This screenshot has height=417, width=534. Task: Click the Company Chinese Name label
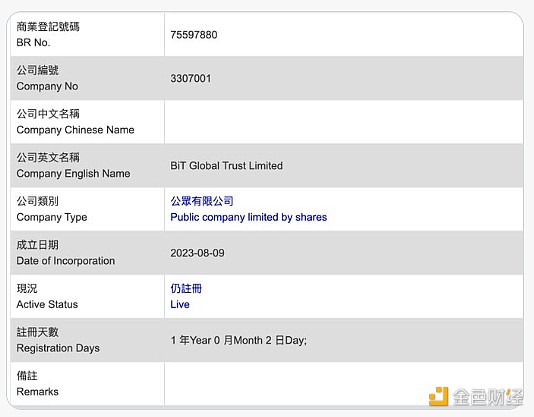point(75,130)
